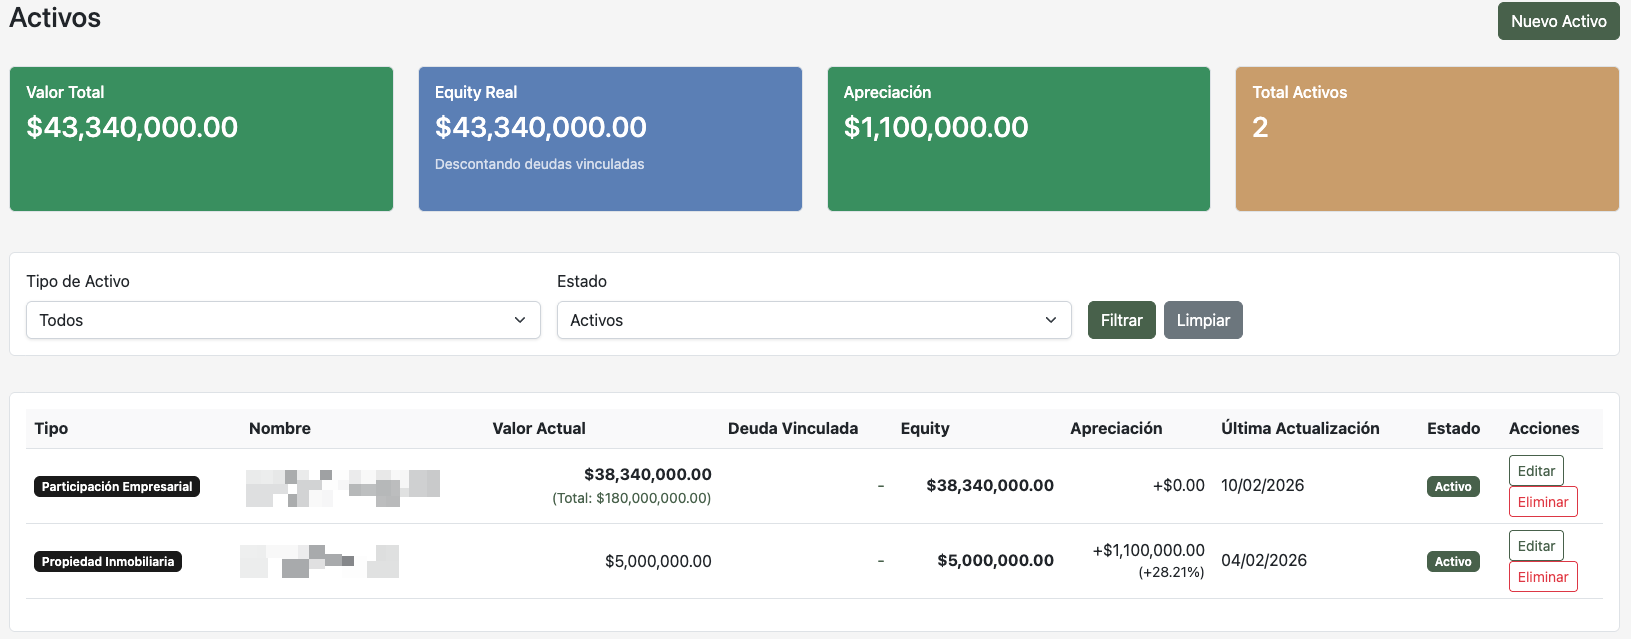
Task: Click the +$0.00 appreciation value
Action: 1179,485
